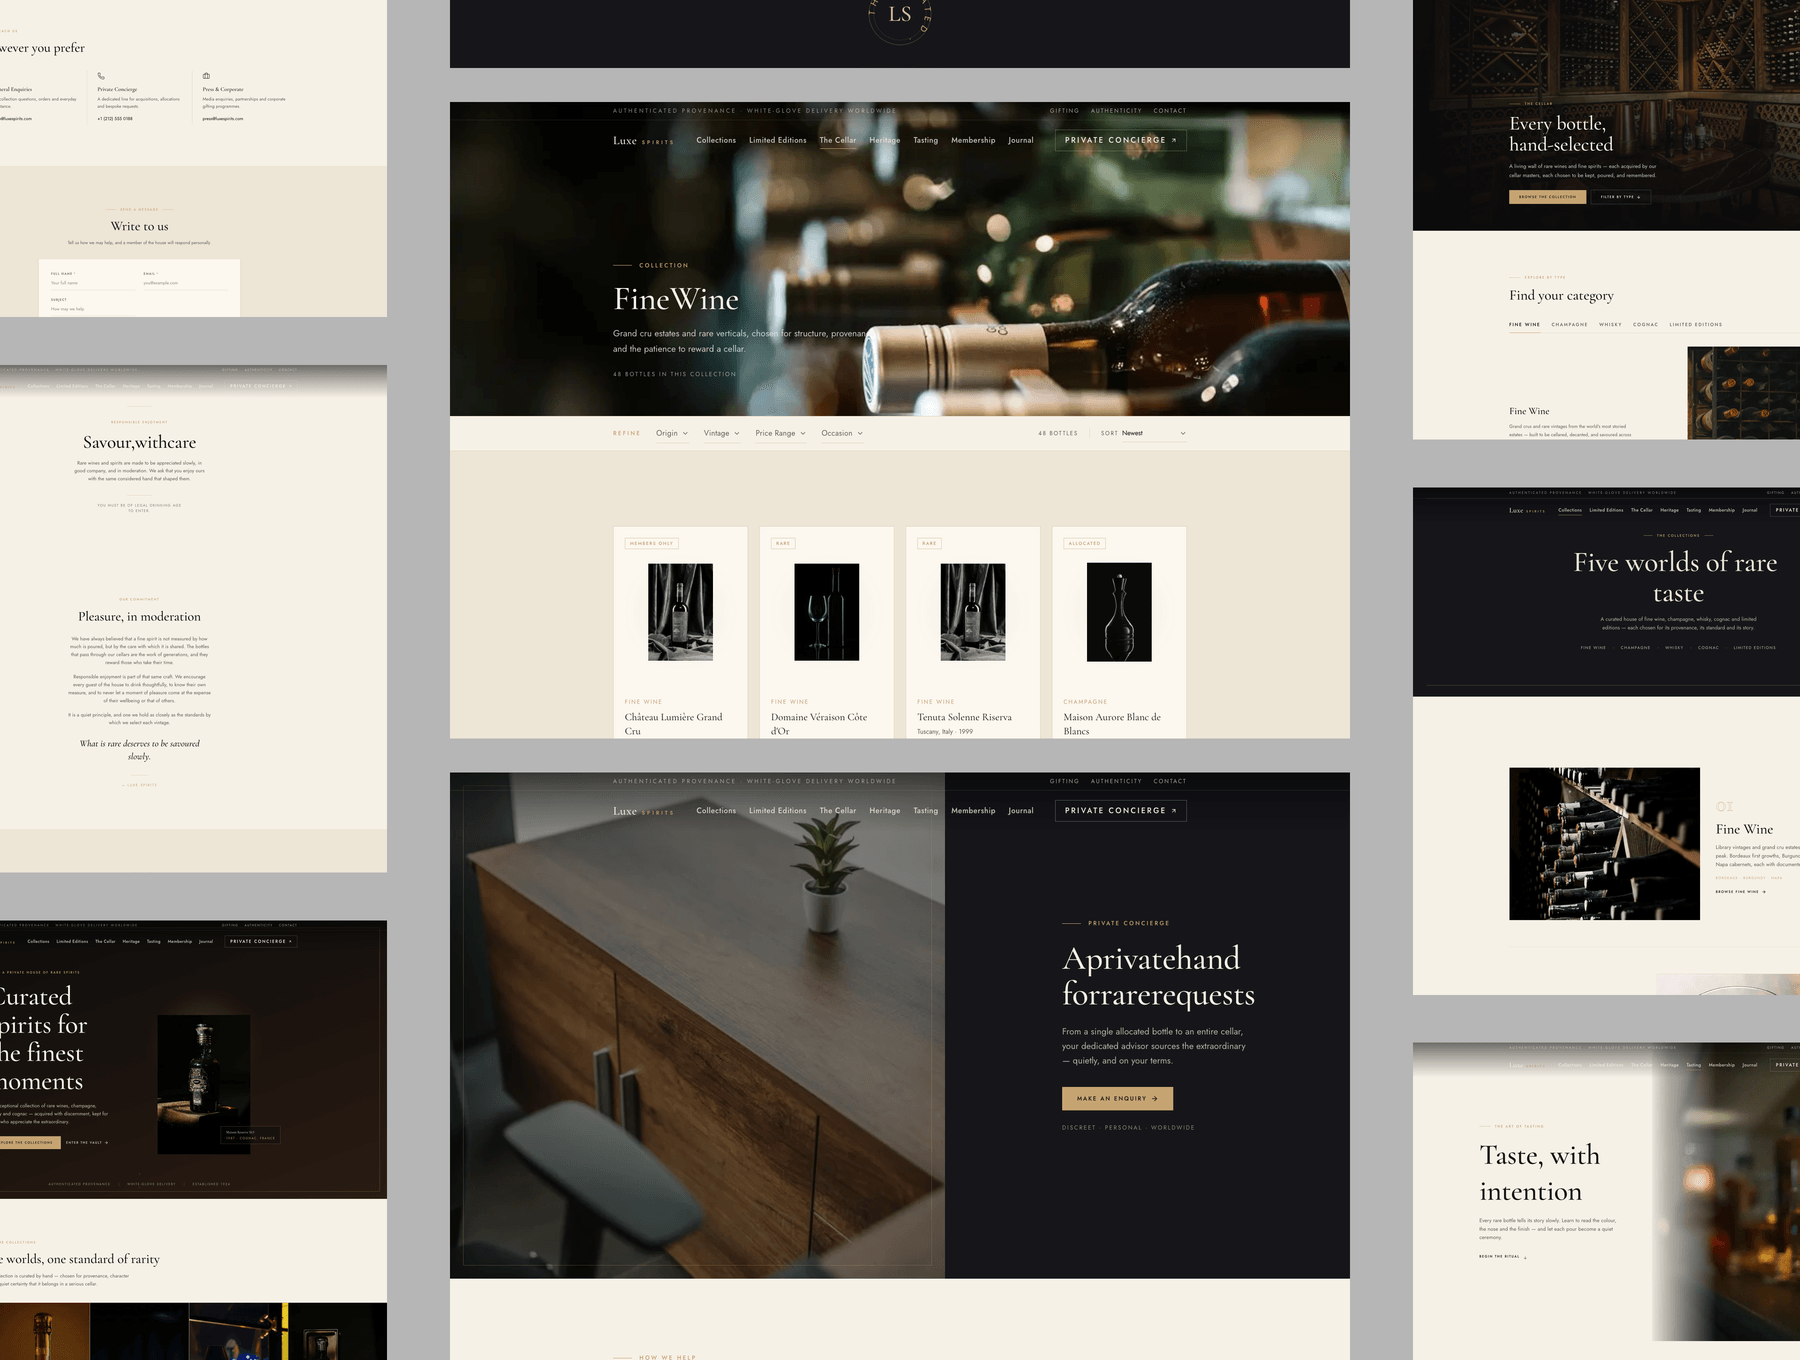The width and height of the screenshot is (1800, 1360).
Task: Click the Allocated badge on Maison Aurore card
Action: pos(1084,543)
